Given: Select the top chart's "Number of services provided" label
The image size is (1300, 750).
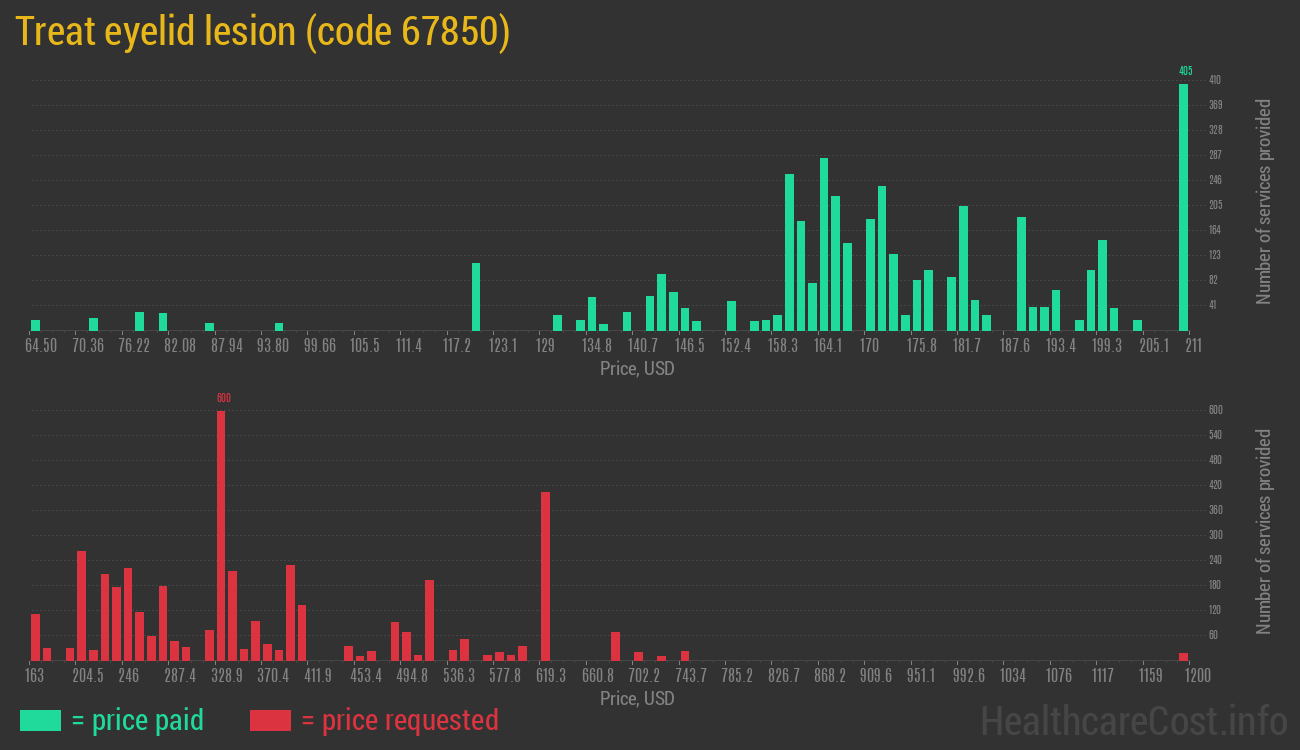Looking at the screenshot, I should coord(1264,201).
